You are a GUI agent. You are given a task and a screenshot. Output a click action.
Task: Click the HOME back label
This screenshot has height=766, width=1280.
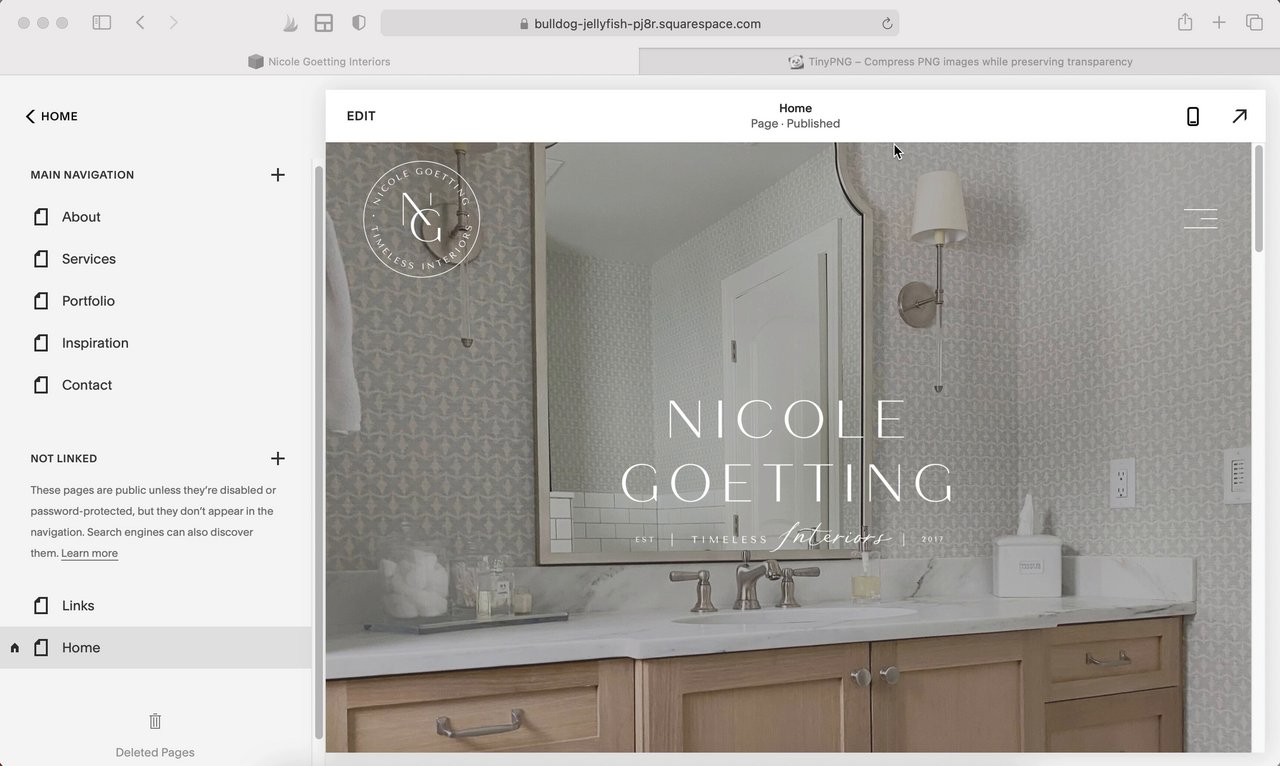[x=59, y=116]
